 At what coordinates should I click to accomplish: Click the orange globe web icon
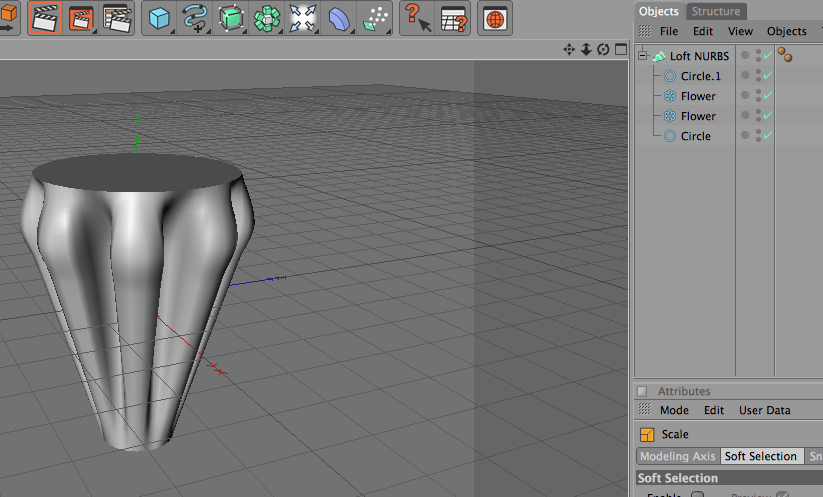point(495,18)
